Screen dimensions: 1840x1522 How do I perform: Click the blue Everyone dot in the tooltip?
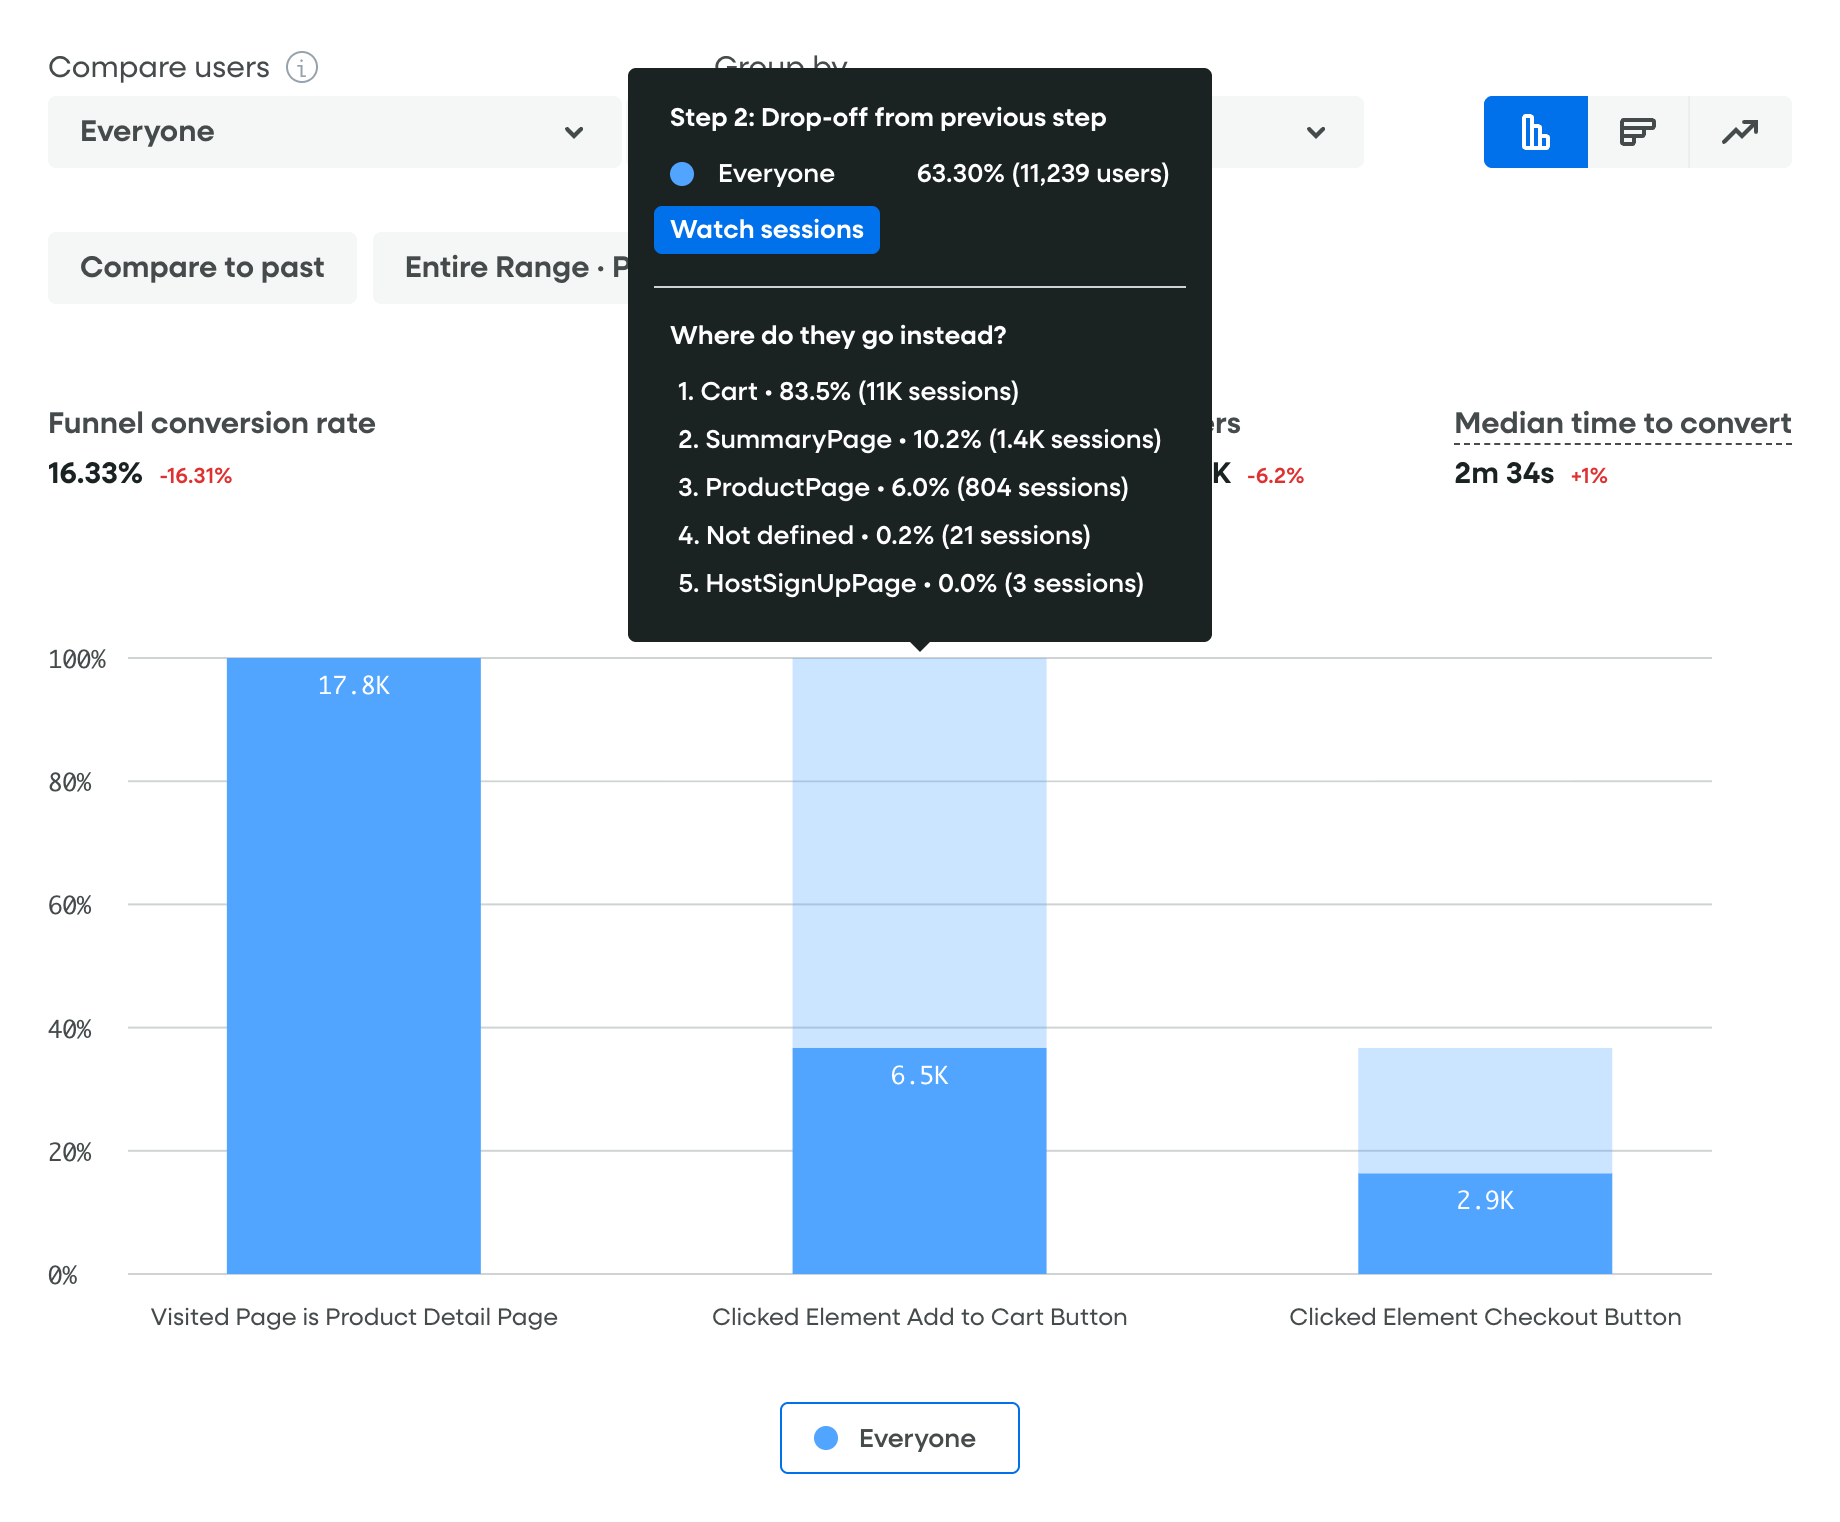click(x=682, y=174)
